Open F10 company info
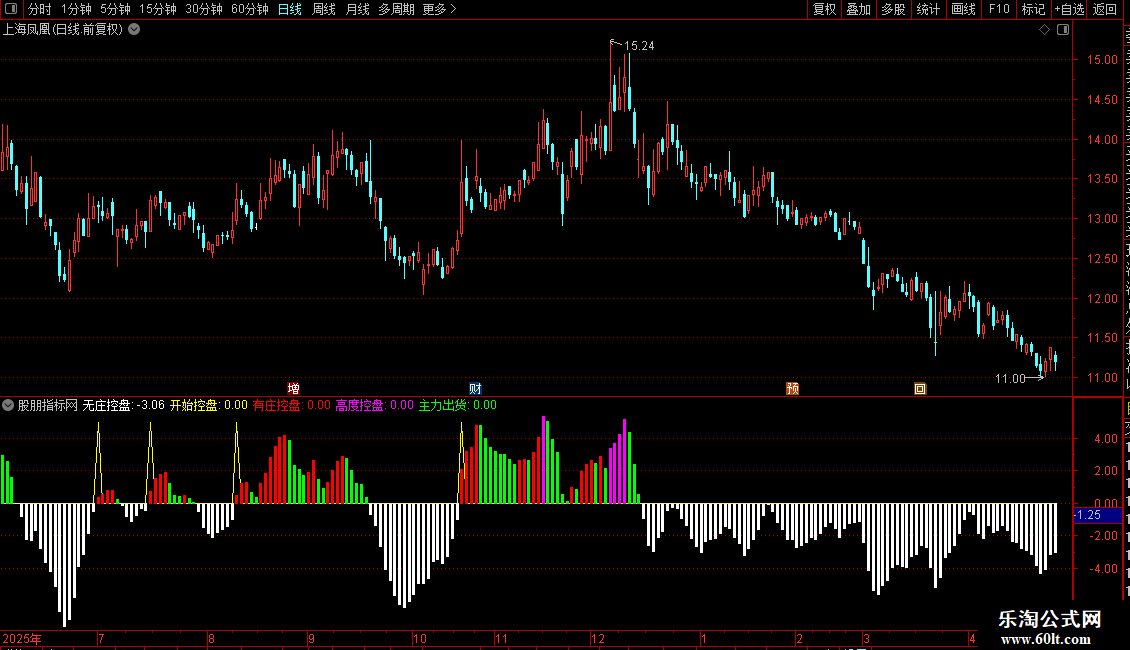 tap(999, 9)
